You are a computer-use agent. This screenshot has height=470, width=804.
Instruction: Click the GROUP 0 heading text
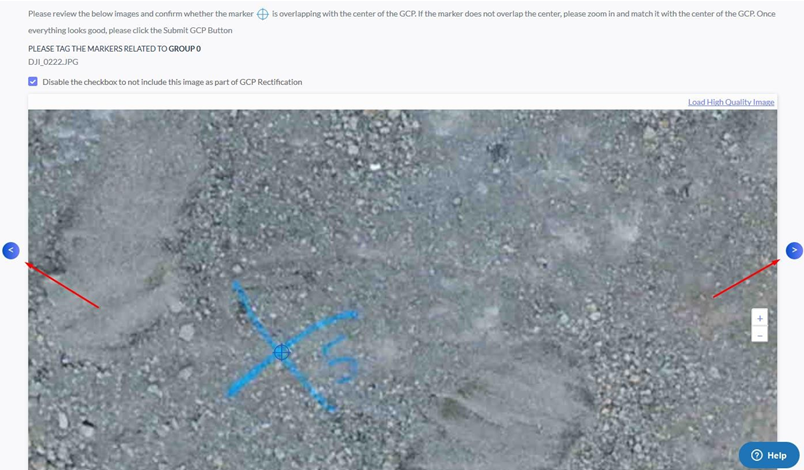pyautogui.click(x=185, y=49)
